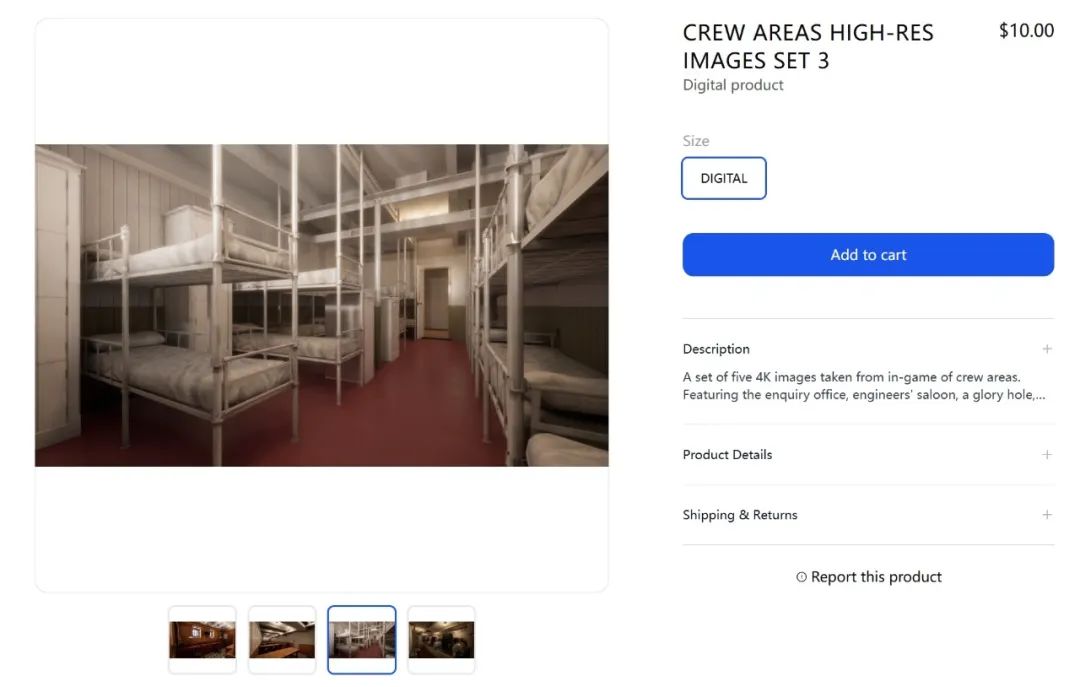The image size is (1080, 687).
Task: Click the Digital product subtitle
Action: pos(733,85)
